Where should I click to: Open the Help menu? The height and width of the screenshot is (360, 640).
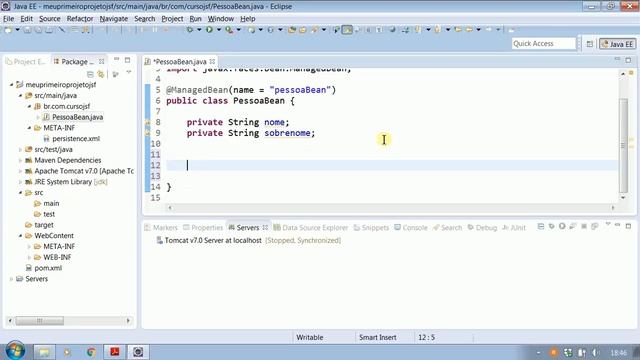pos(247,19)
